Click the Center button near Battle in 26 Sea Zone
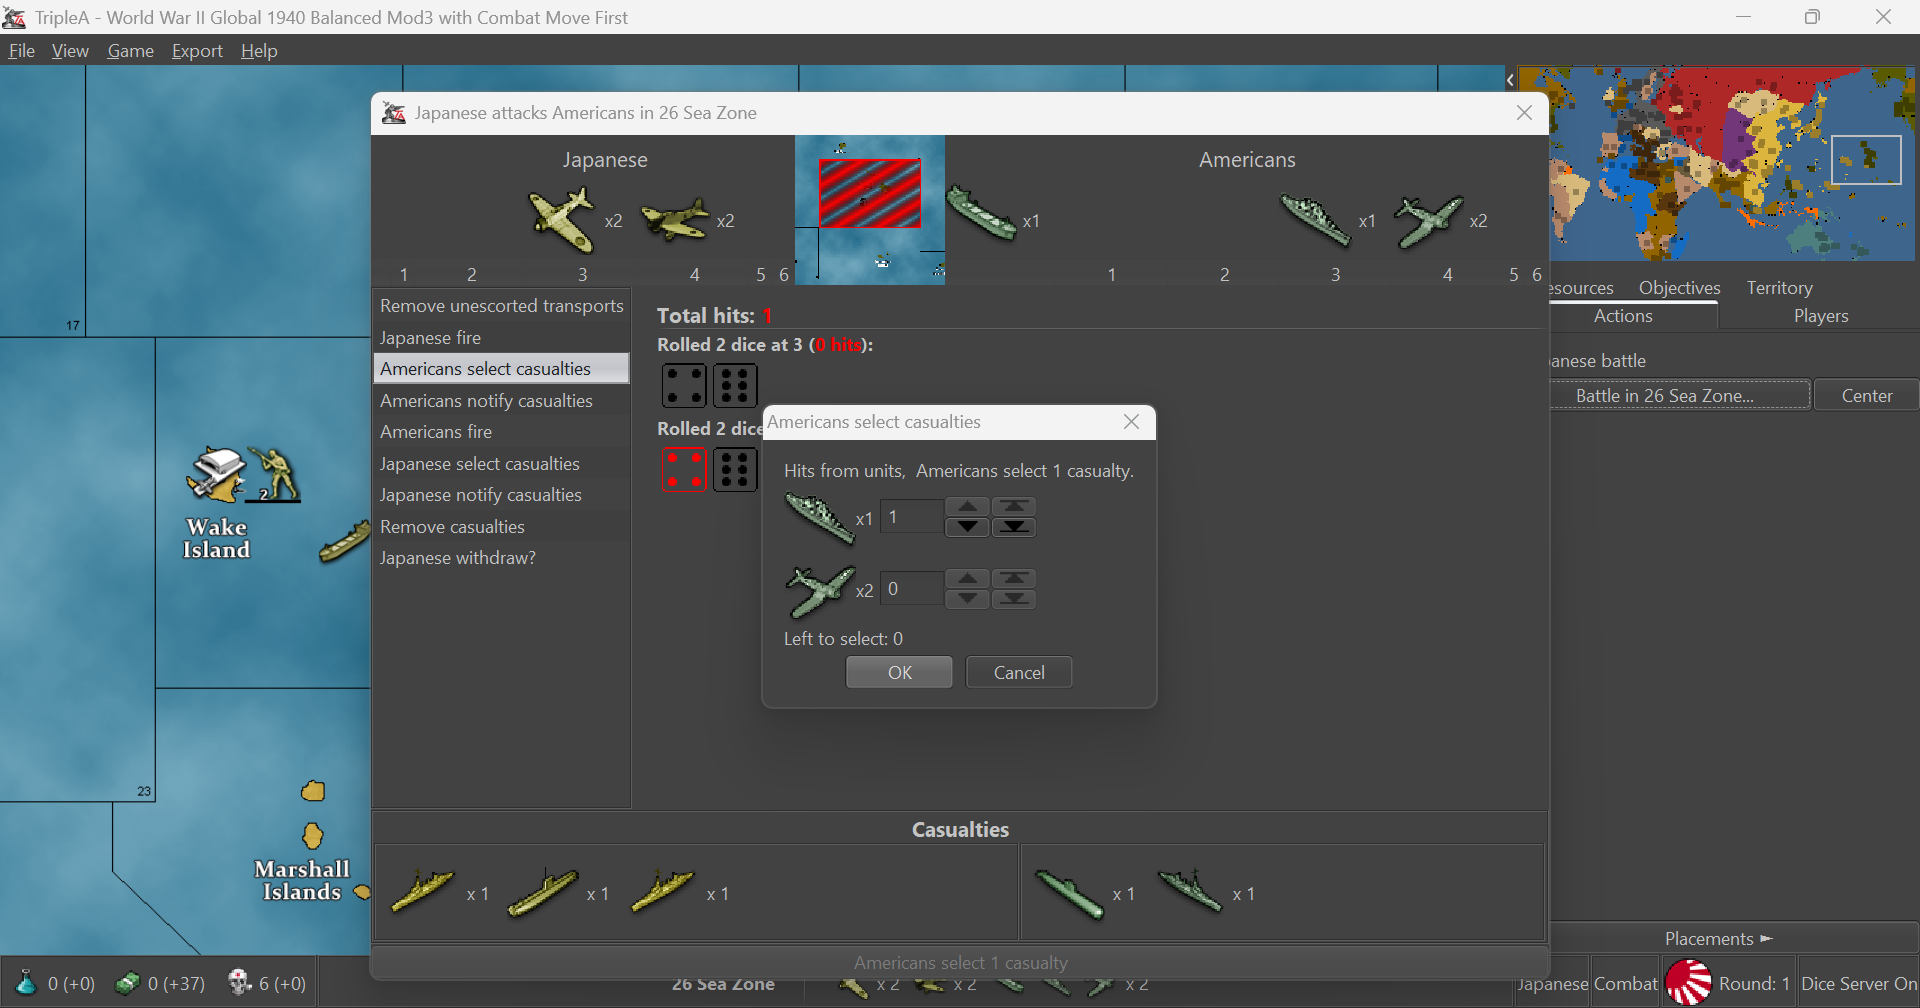The height and width of the screenshot is (1008, 1920). (x=1866, y=394)
